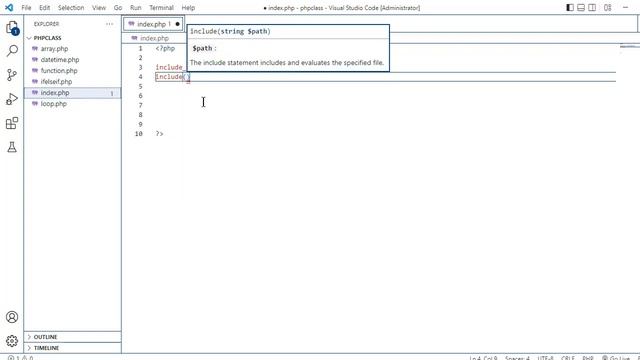Open the Explorer view in activity bar
The image size is (640, 360).
coord(12,27)
